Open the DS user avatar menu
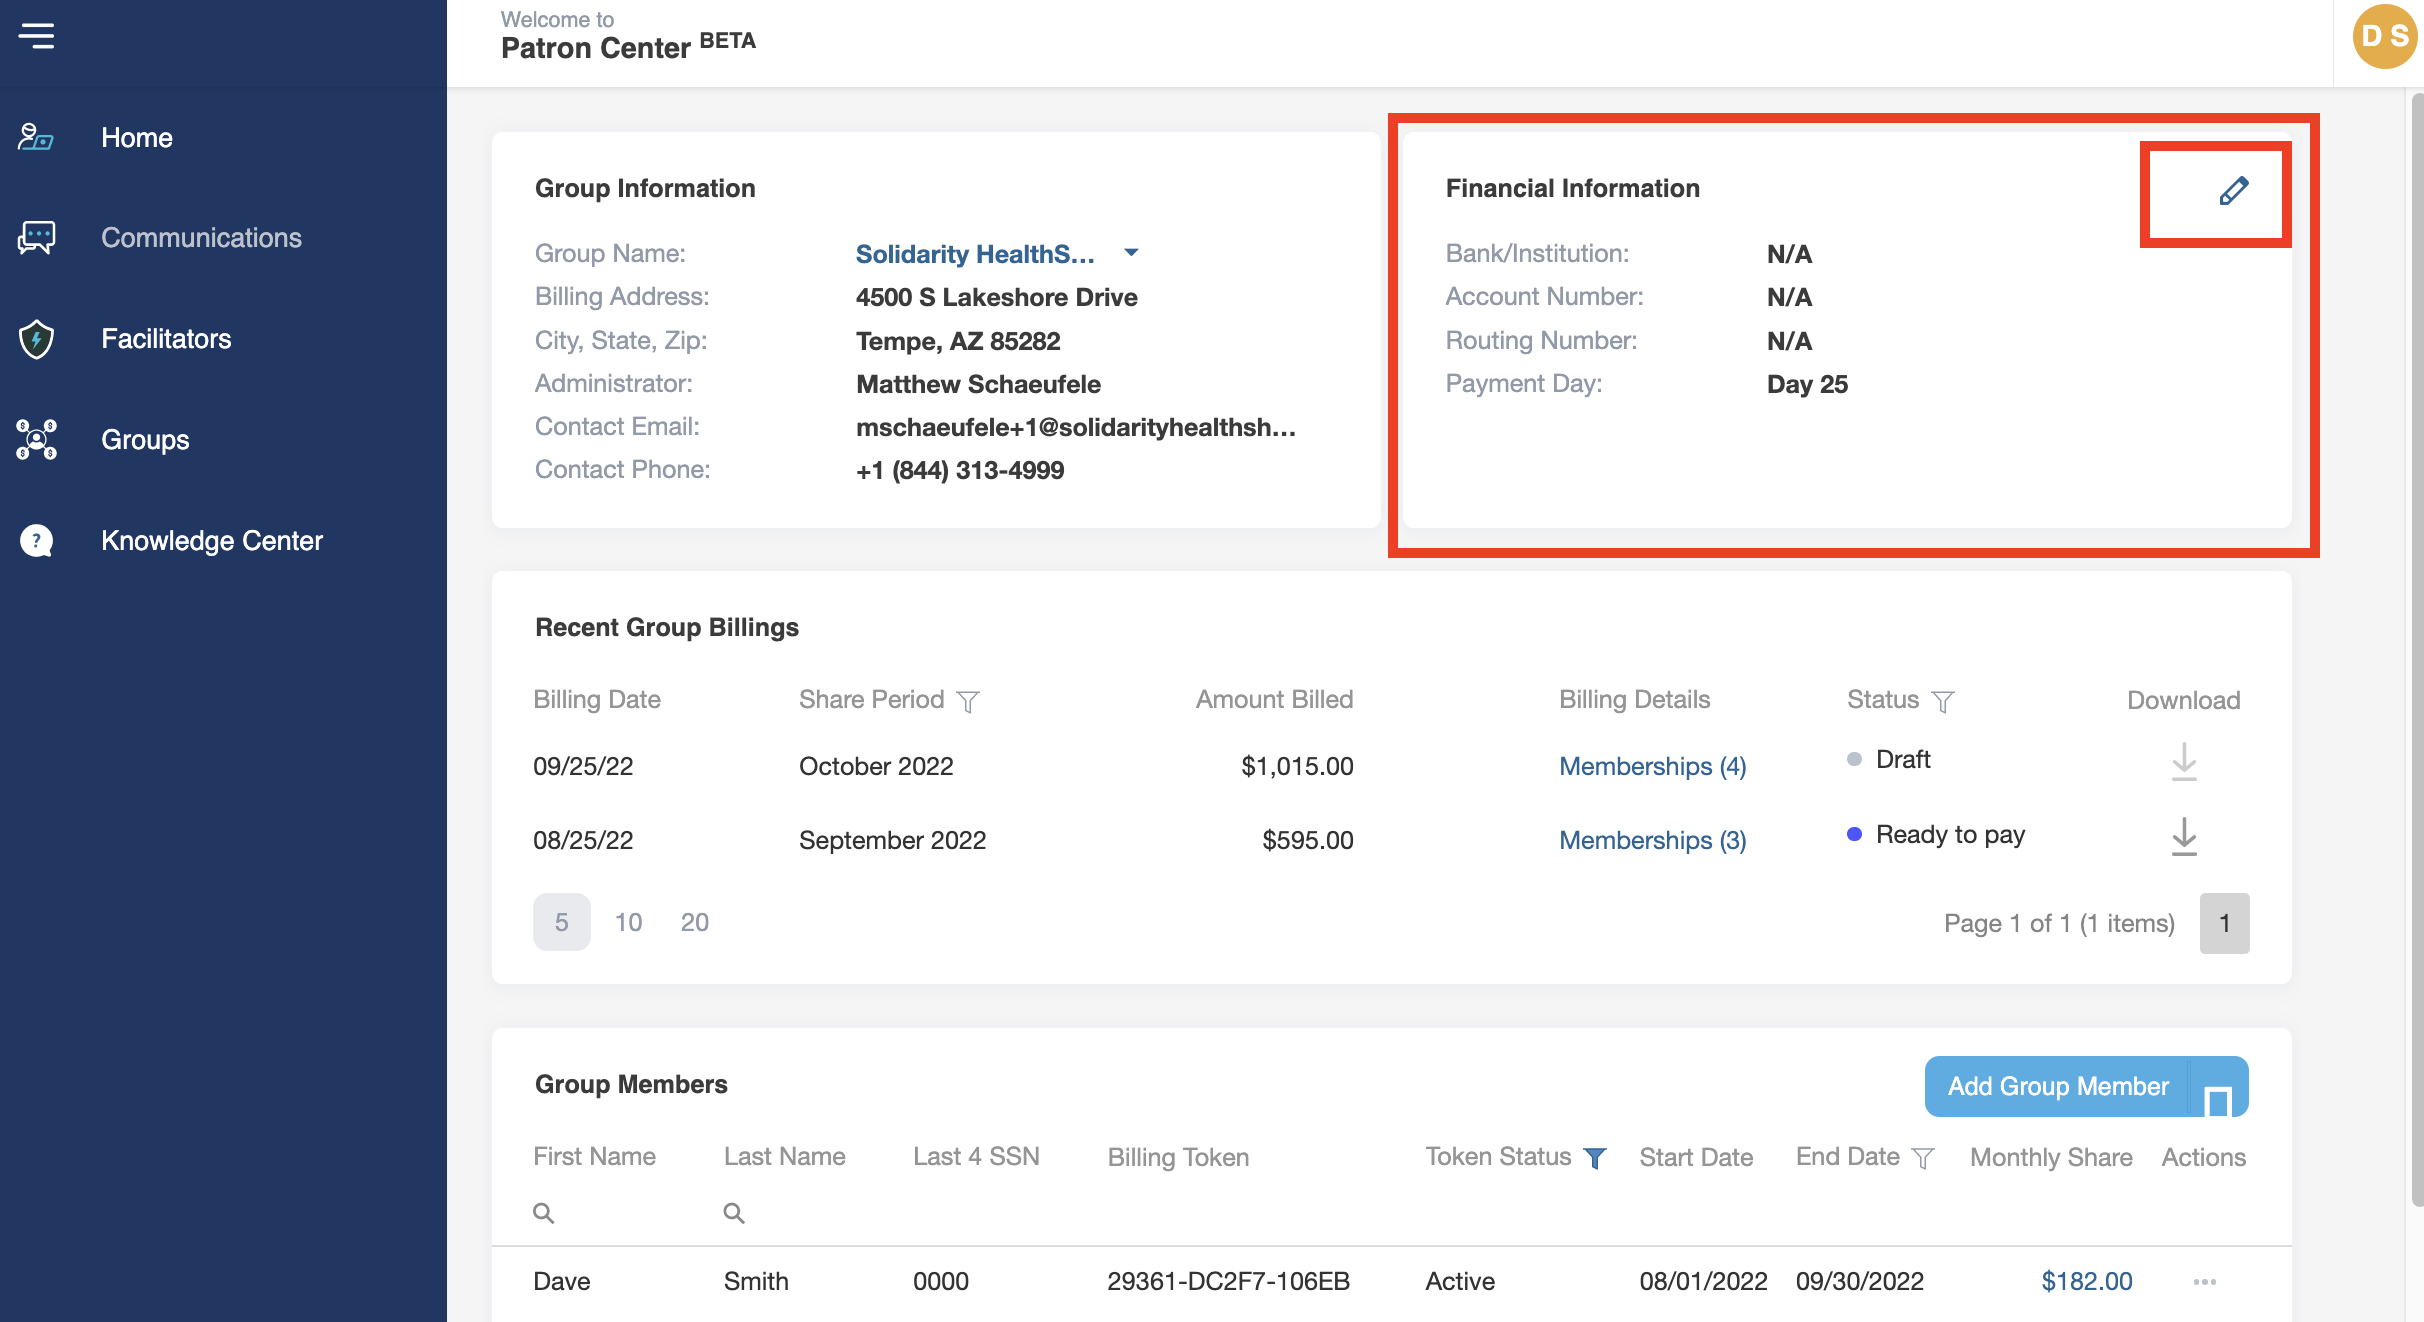This screenshot has height=1322, width=2424. 2384,37
